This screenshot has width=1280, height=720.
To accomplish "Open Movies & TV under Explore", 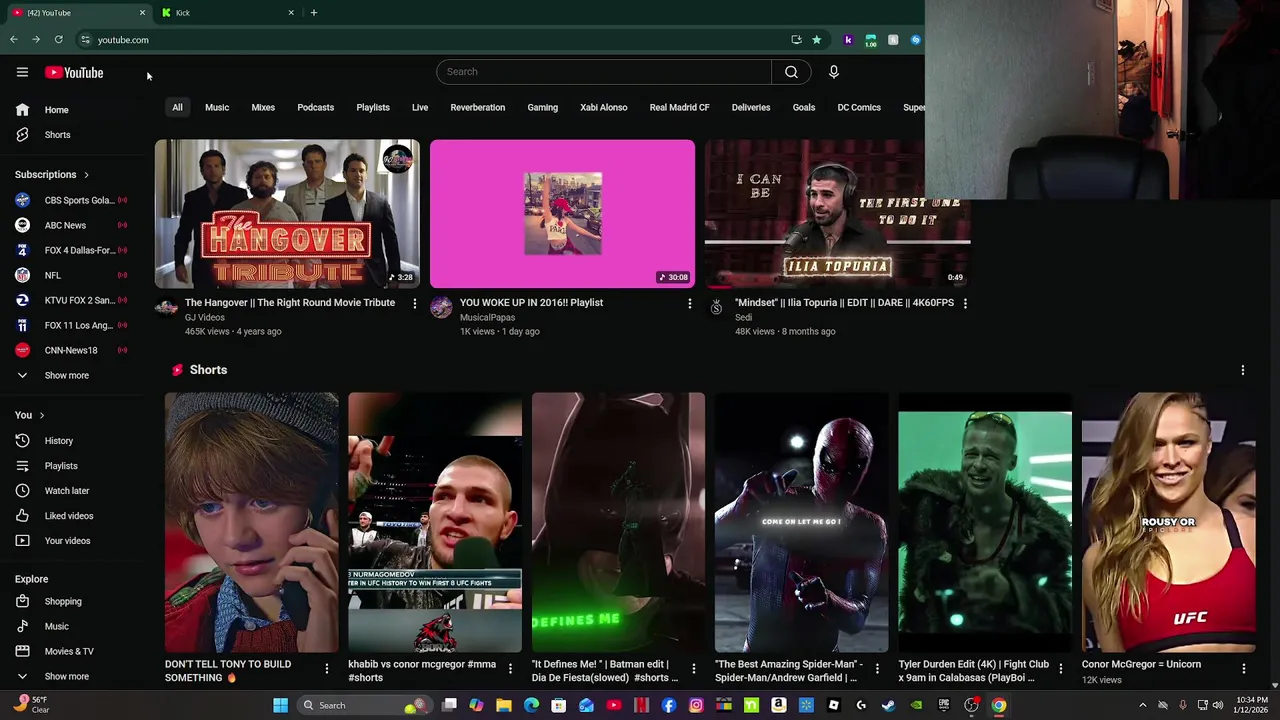I will point(71,651).
